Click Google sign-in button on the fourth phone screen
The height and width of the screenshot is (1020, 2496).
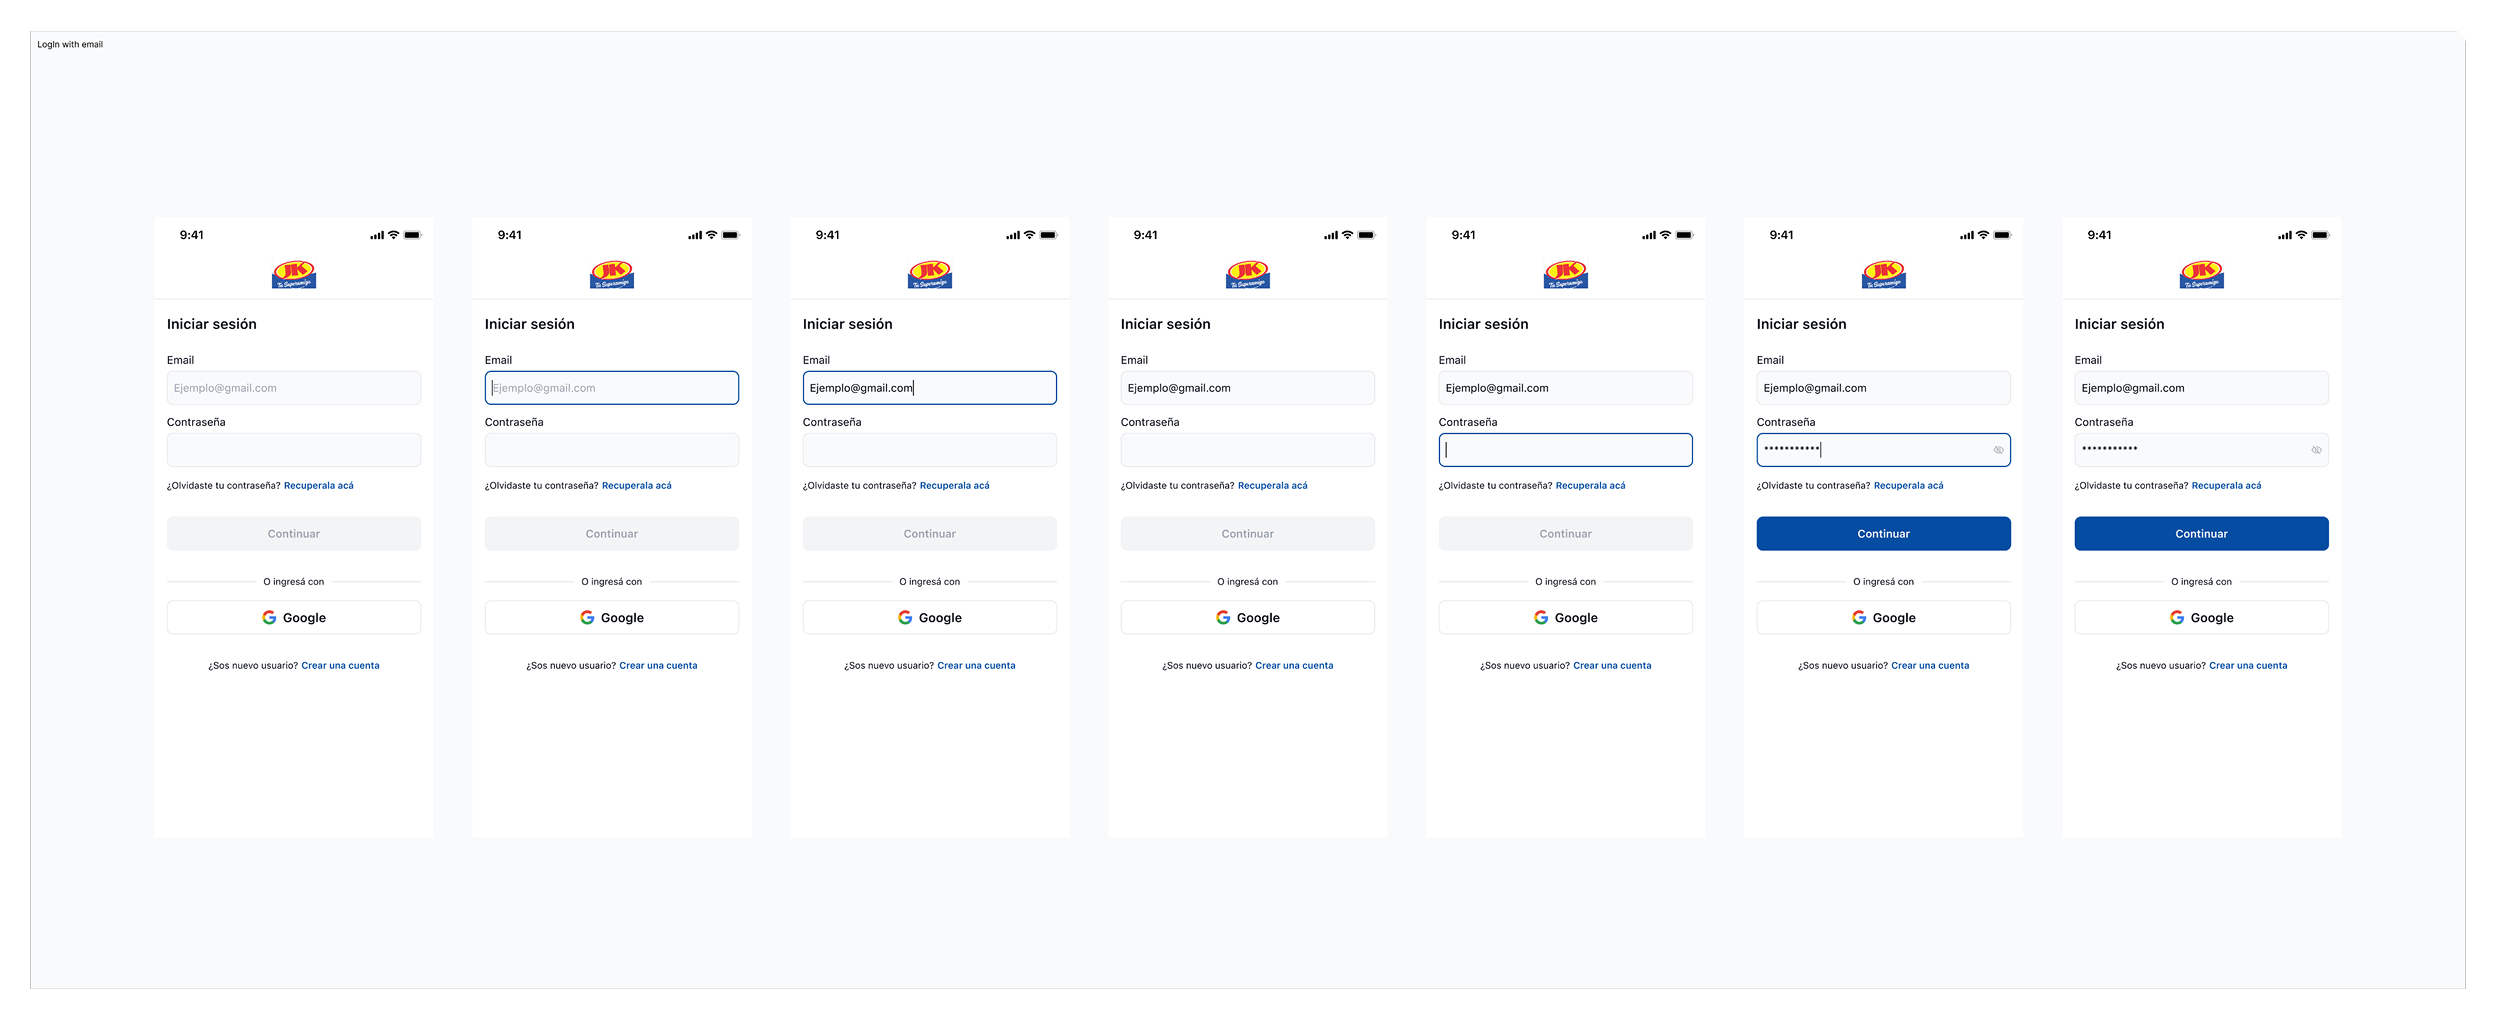pyautogui.click(x=1248, y=618)
